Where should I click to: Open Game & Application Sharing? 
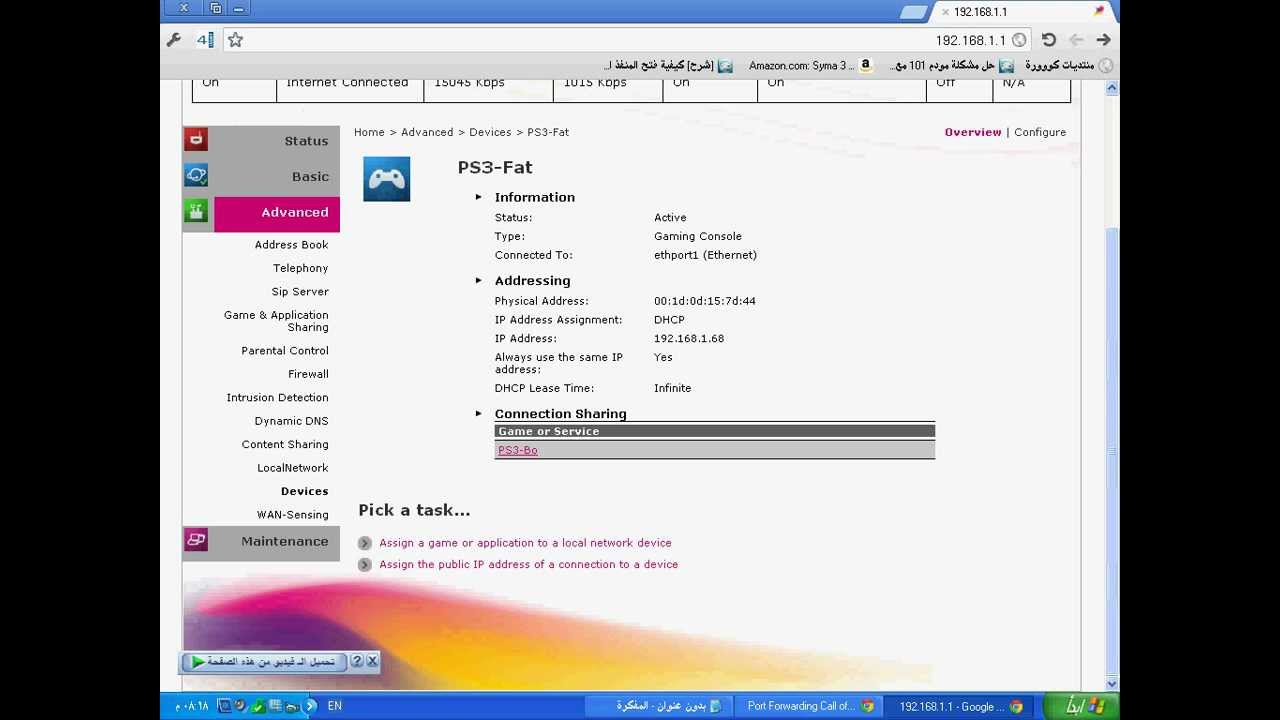(276, 321)
